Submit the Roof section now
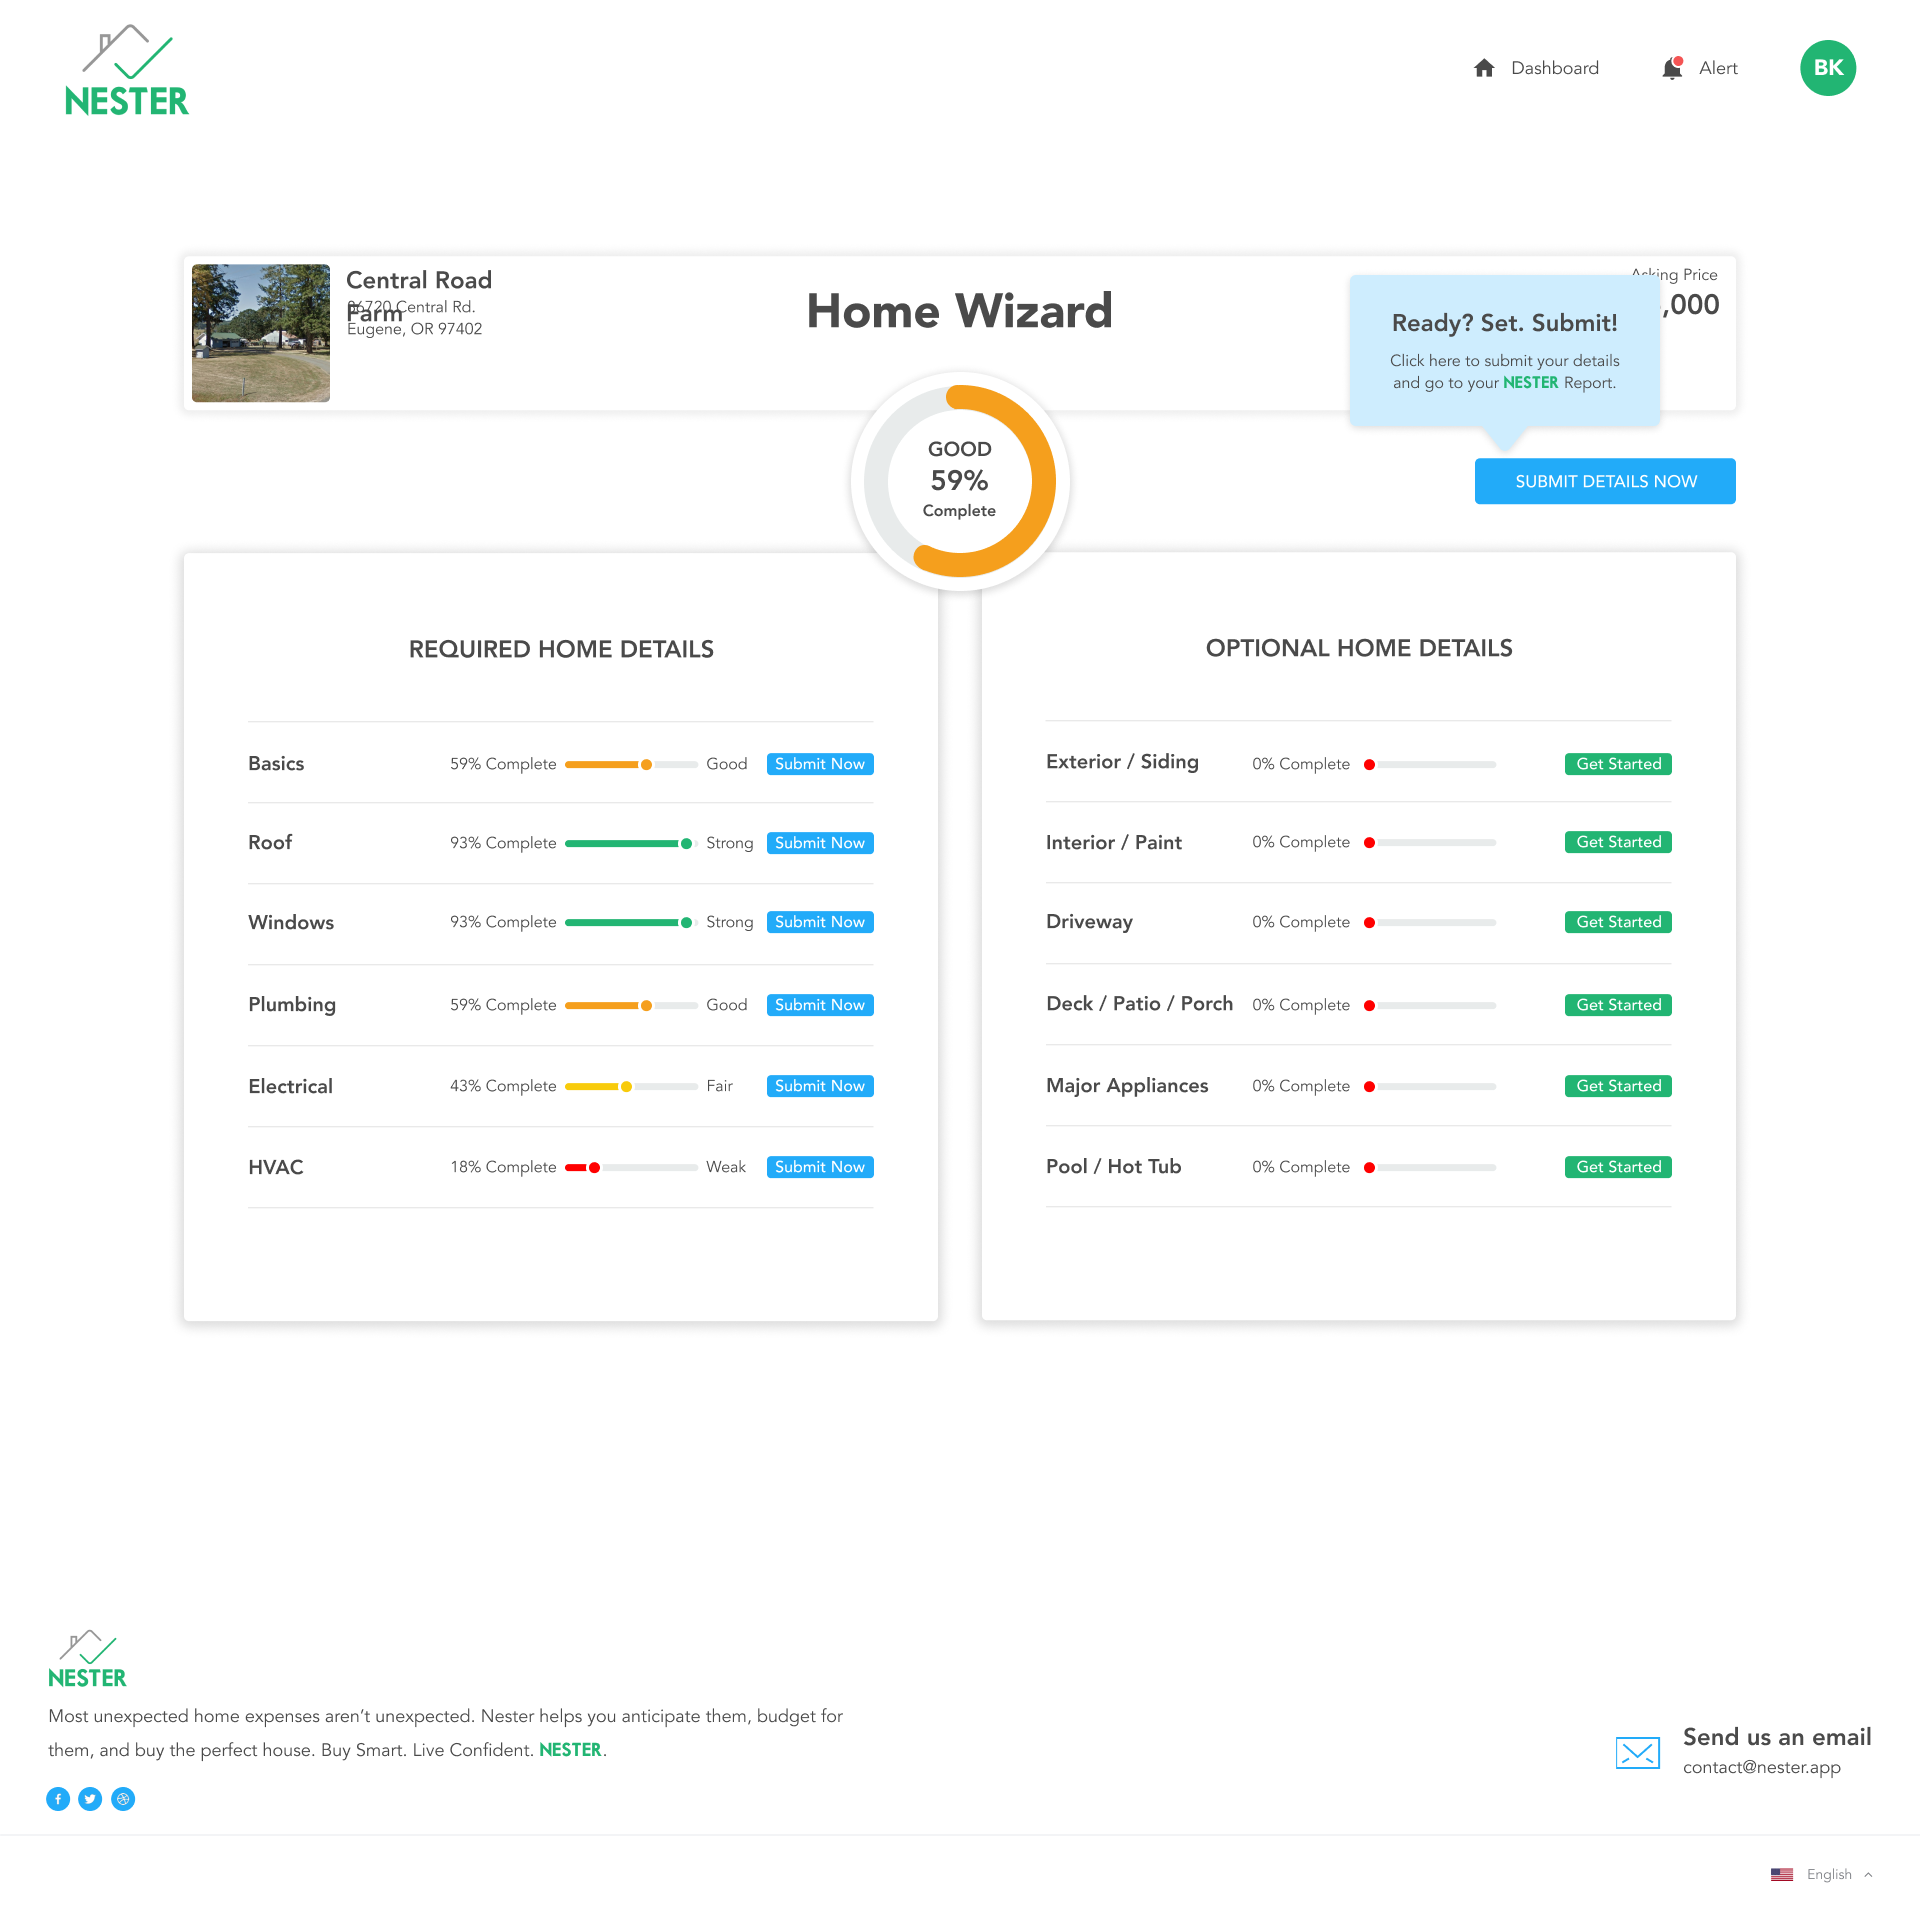This screenshot has height=1922, width=1920. (x=820, y=843)
